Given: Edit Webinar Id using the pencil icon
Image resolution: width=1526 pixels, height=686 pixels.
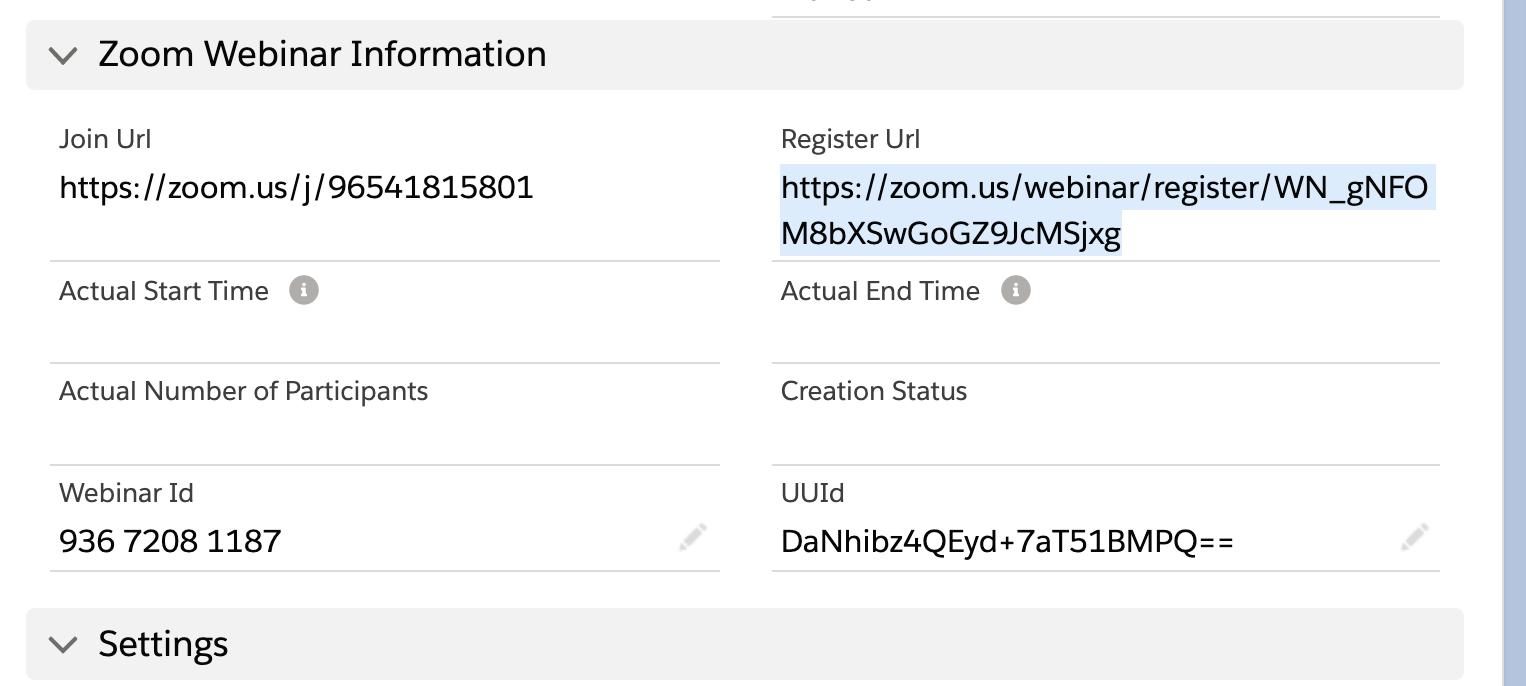Looking at the screenshot, I should click(693, 537).
